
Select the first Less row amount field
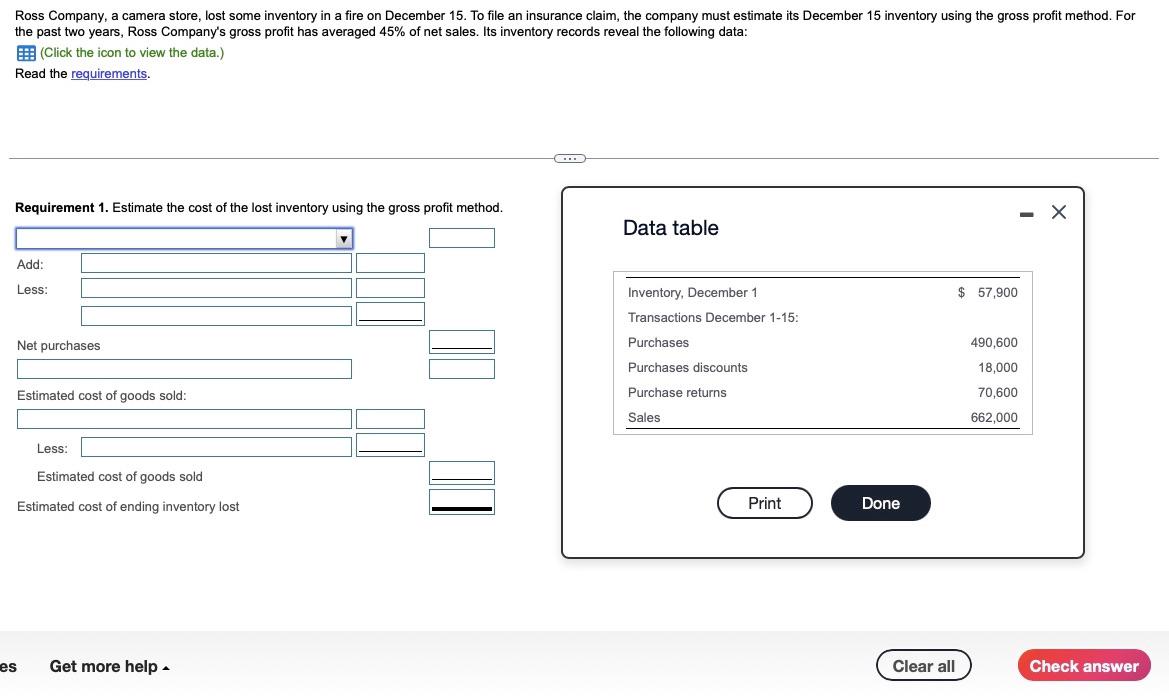tap(391, 288)
